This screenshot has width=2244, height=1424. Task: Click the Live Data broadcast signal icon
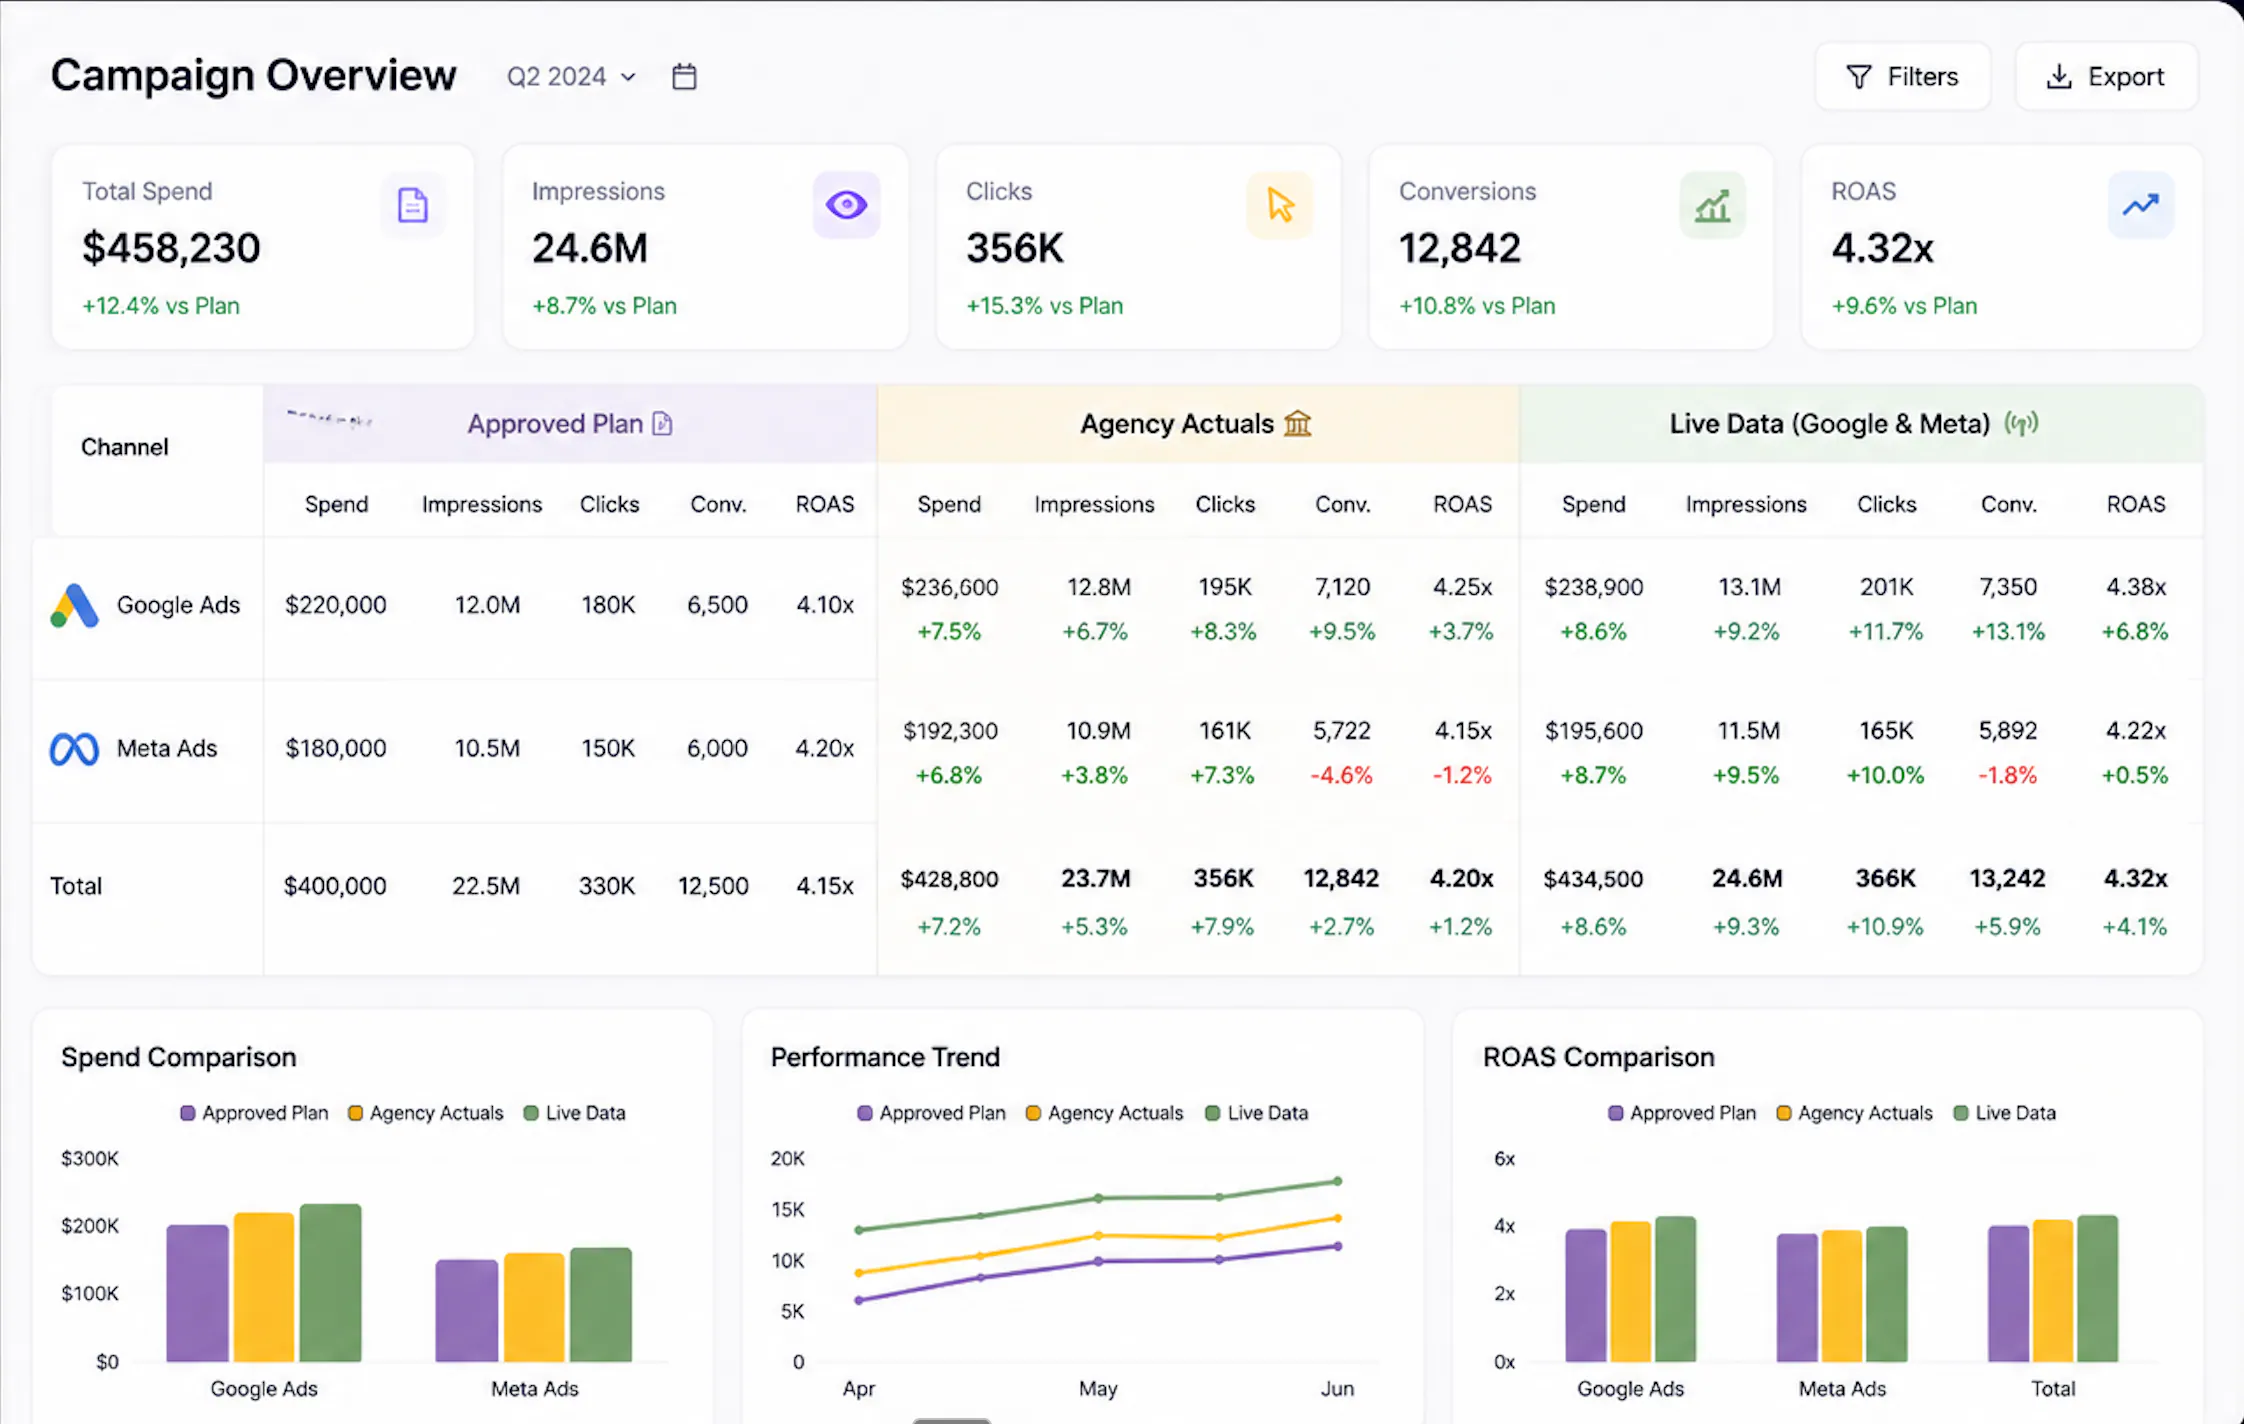[x=2021, y=424]
